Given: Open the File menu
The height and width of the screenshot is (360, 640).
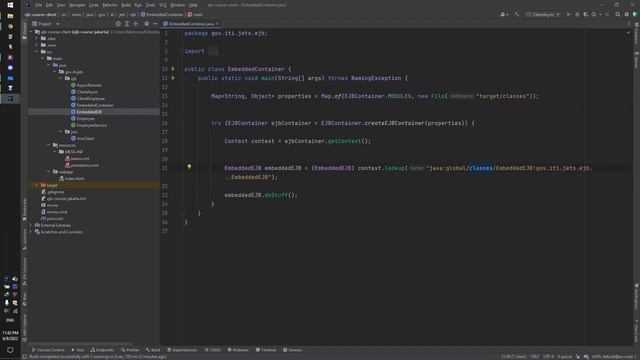Looking at the screenshot, I should pyautogui.click(x=38, y=5).
